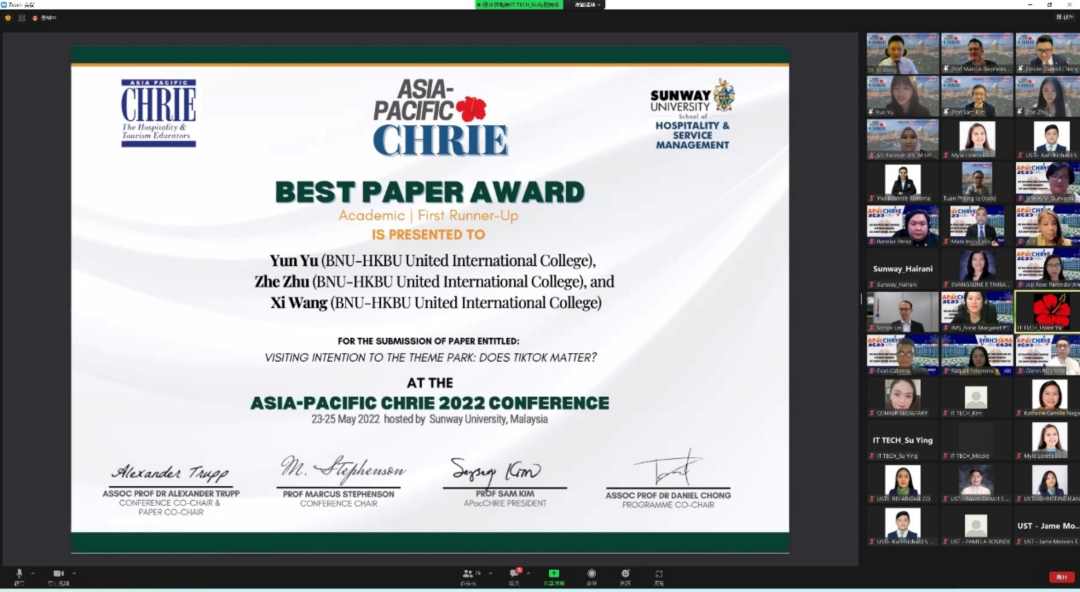Click the green share screen icon
1080x592 pixels.
tap(554, 574)
